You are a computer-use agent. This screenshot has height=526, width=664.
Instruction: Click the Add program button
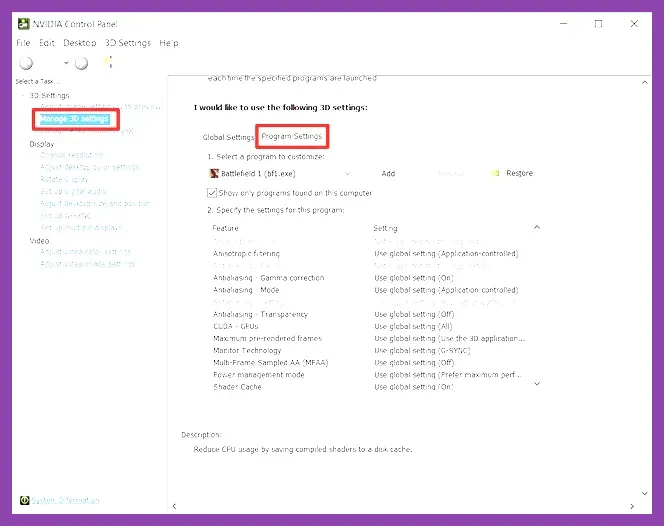click(388, 174)
